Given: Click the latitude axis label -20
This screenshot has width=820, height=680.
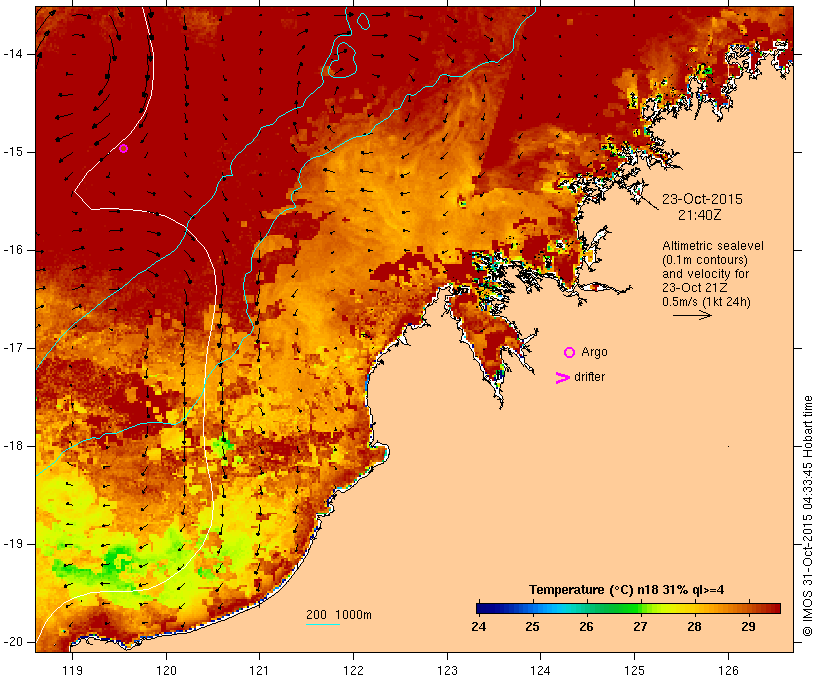Looking at the screenshot, I should coord(13,642).
